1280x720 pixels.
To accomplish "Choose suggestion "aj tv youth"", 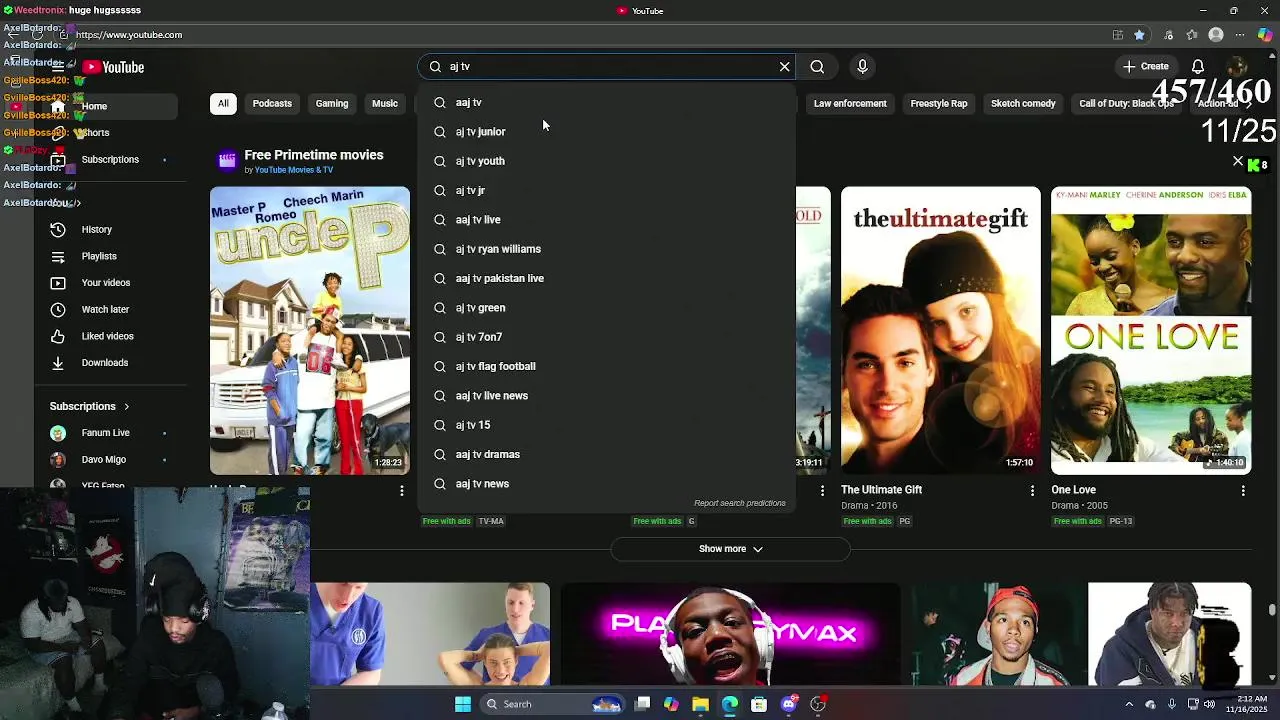I will point(606,161).
